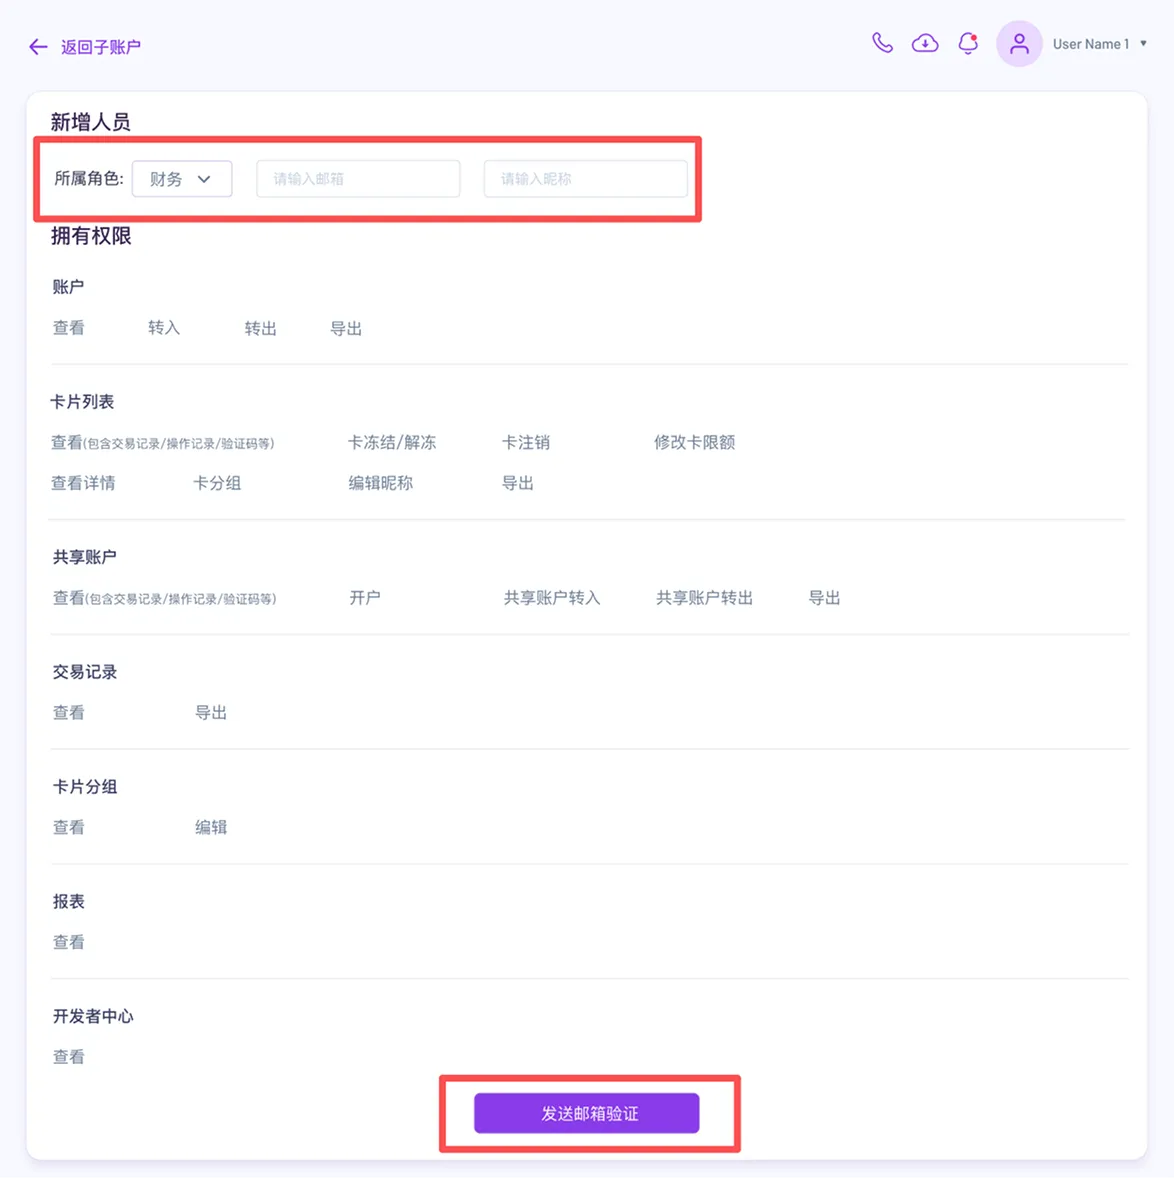Select 查看 under the 报表 section
This screenshot has height=1178, width=1174.
pos(68,942)
